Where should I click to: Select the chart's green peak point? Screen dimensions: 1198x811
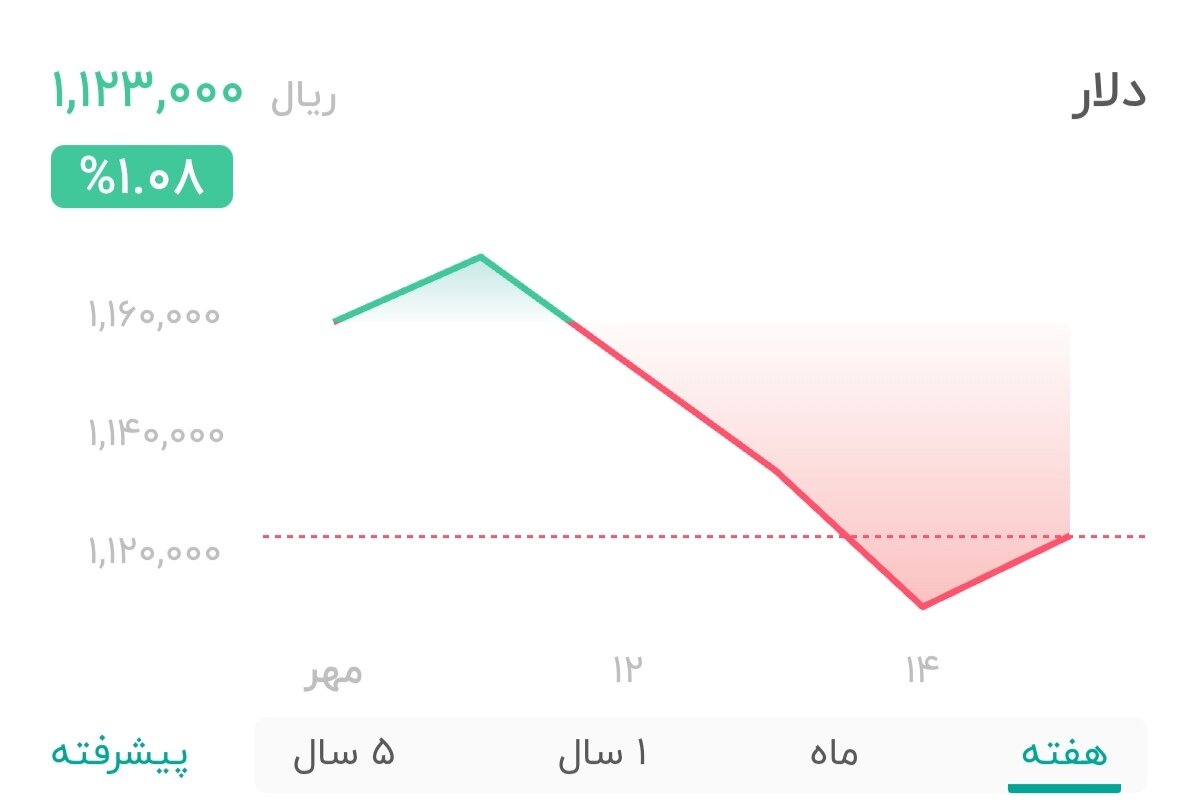coord(482,257)
